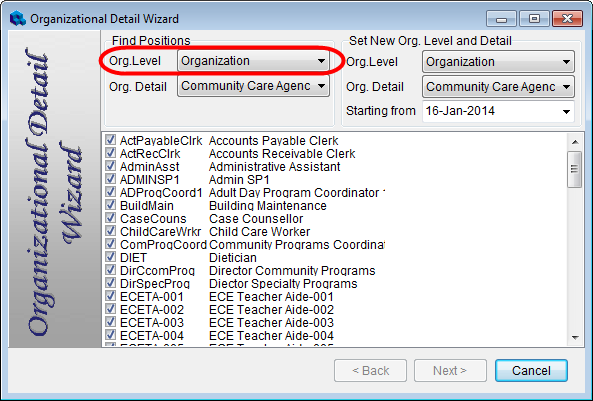
Task: Toggle the AdminAsst position checkbox
Action: (110, 166)
